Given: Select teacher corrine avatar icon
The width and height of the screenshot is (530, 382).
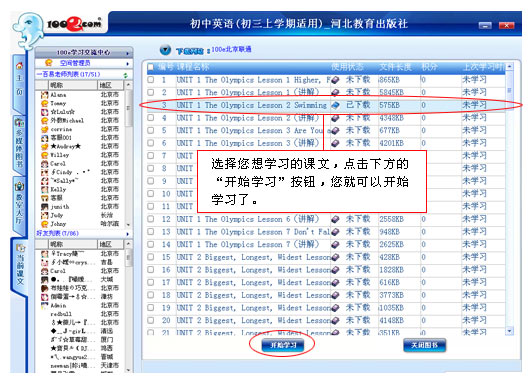Looking at the screenshot, I should 44,129.
